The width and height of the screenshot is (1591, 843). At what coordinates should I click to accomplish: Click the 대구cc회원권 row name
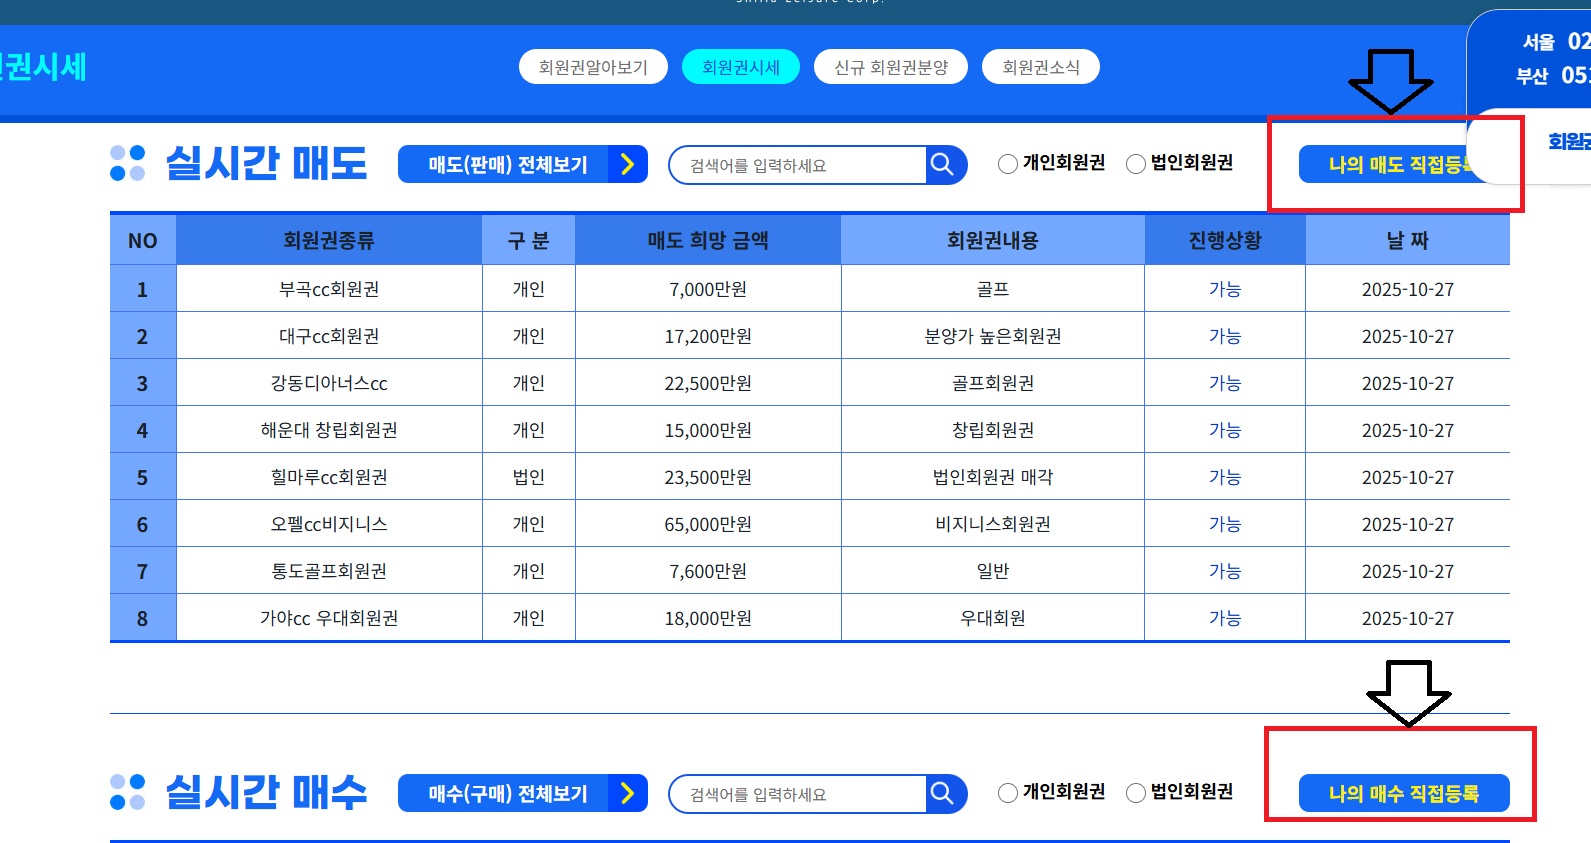pyautogui.click(x=329, y=336)
